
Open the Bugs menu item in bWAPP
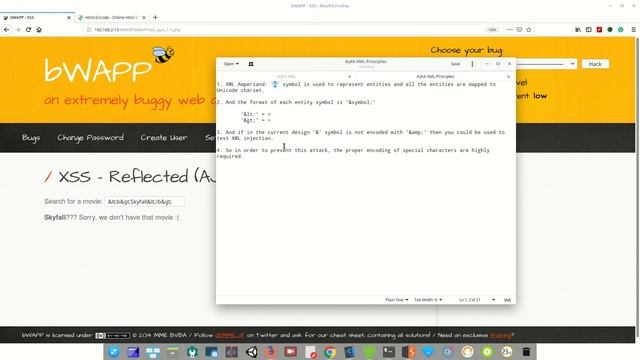tap(31, 138)
